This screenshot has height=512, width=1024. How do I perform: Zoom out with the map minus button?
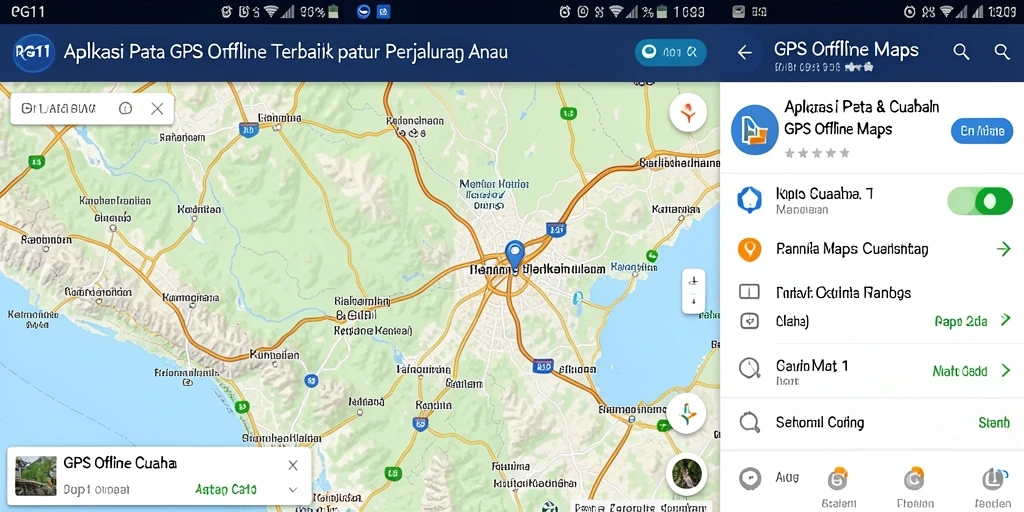693,302
